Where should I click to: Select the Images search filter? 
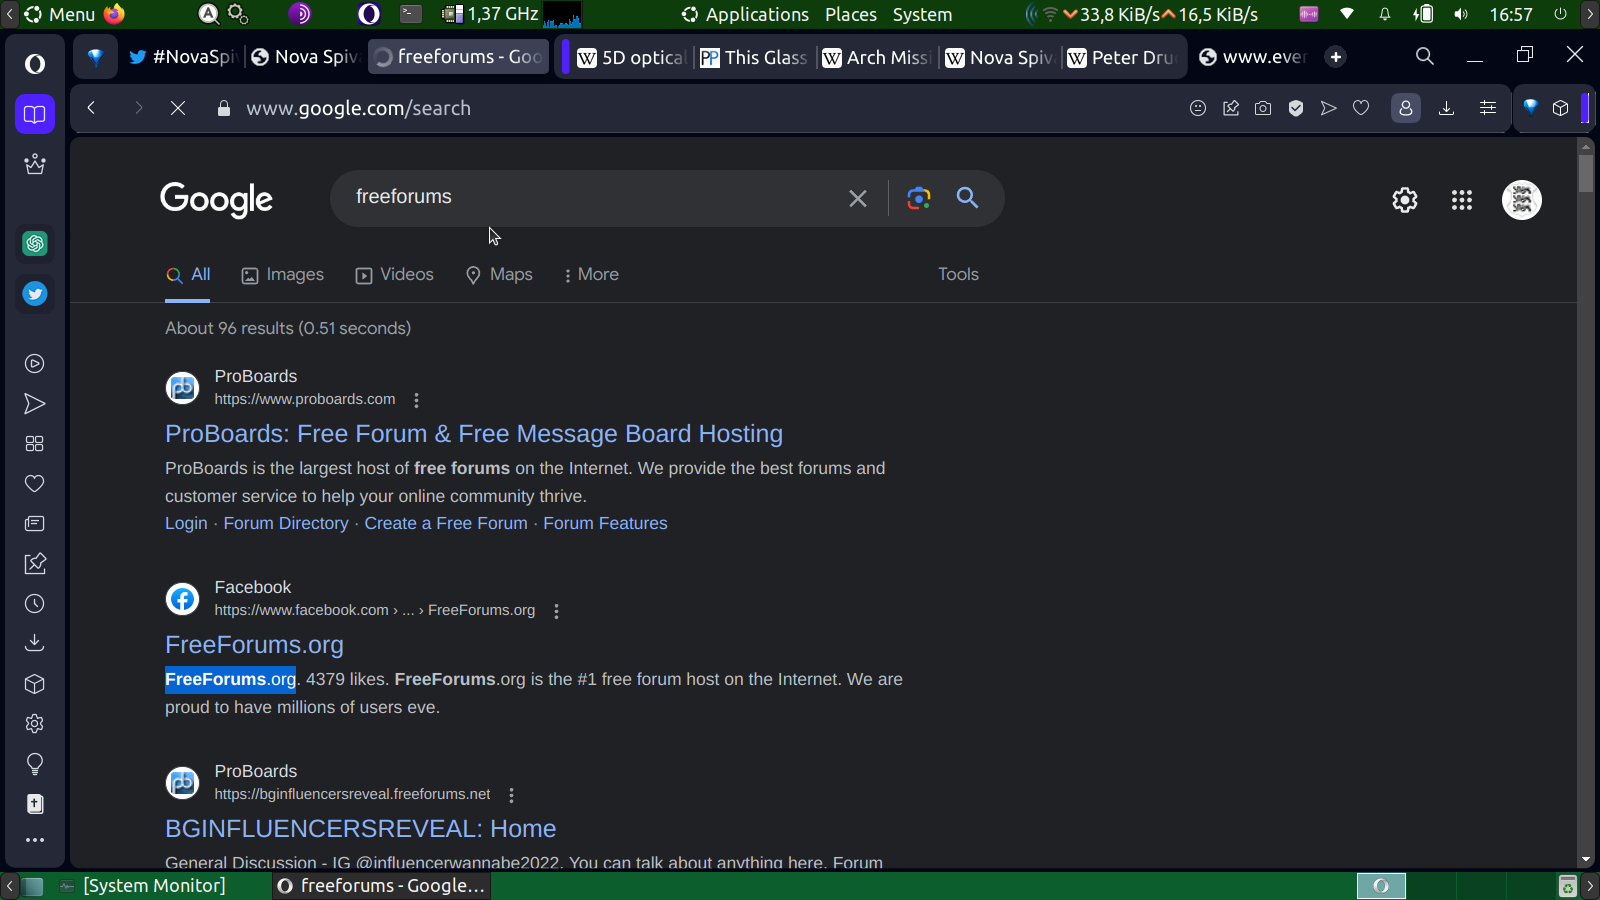pyautogui.click(x=283, y=275)
